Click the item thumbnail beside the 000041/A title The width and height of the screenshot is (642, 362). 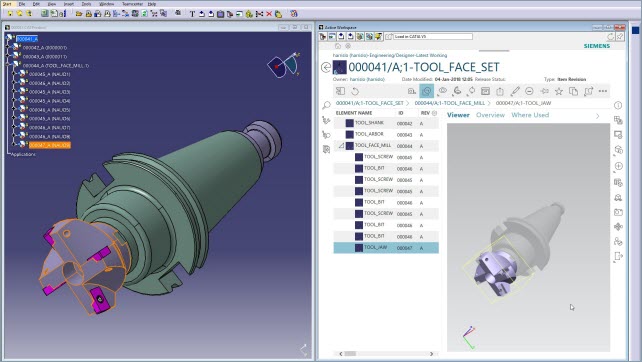339,67
